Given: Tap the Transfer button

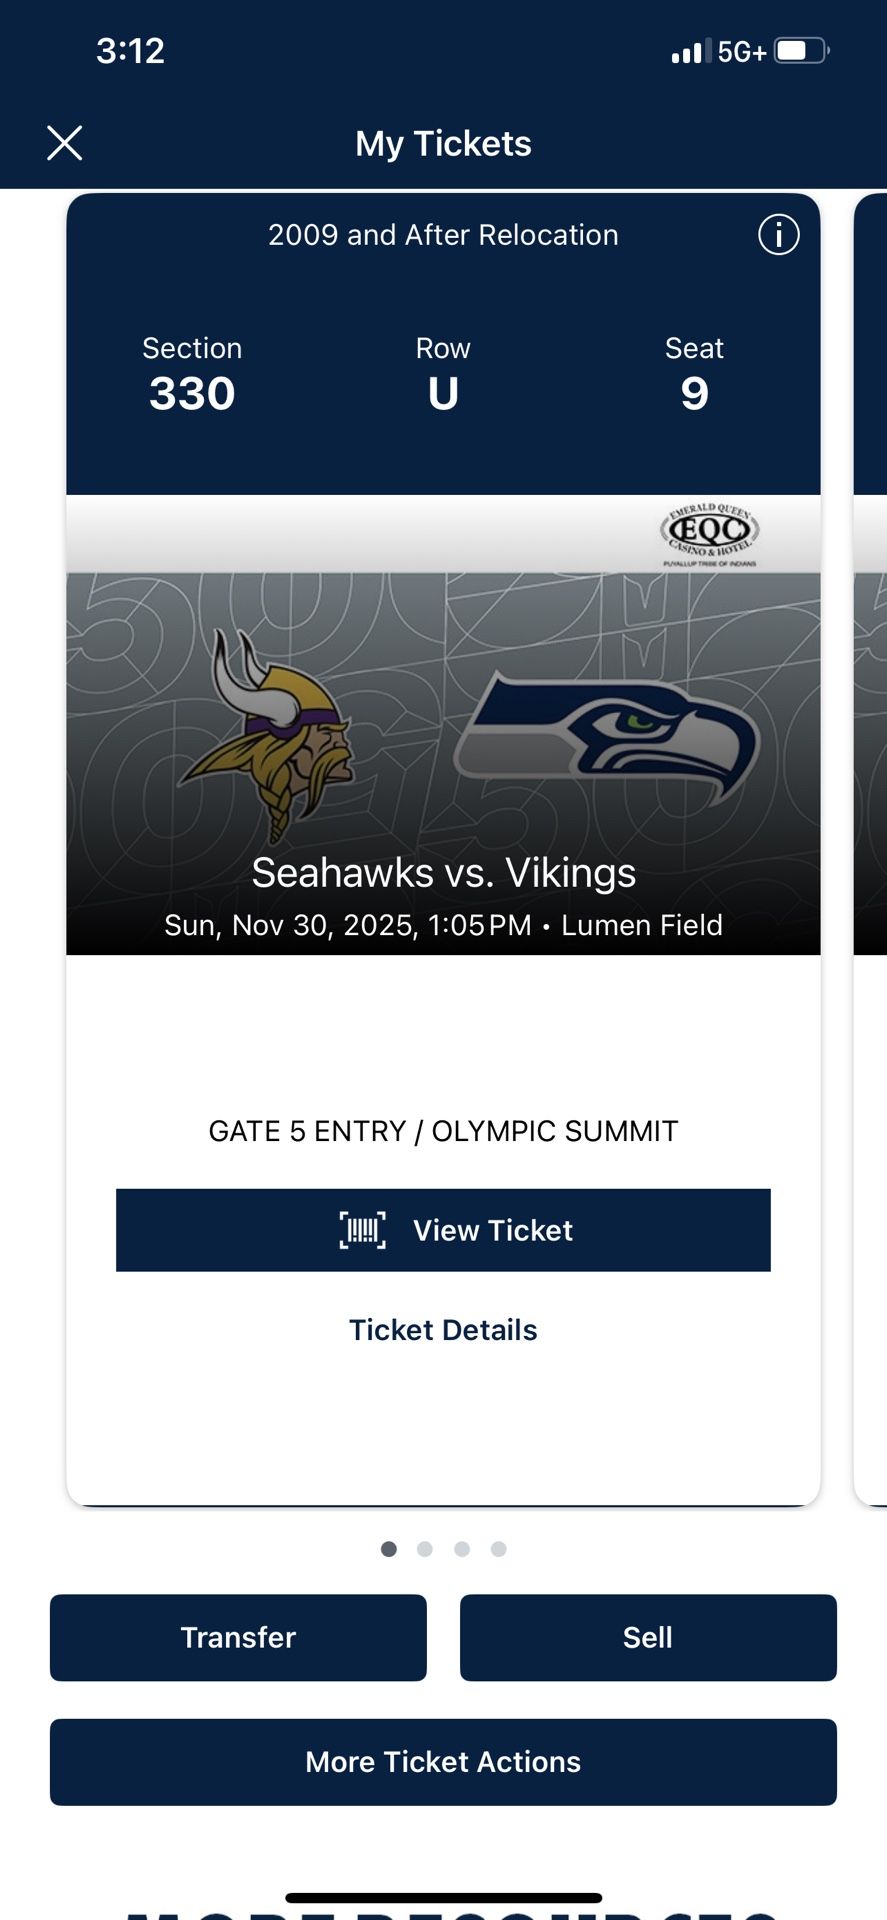Looking at the screenshot, I should point(237,1637).
